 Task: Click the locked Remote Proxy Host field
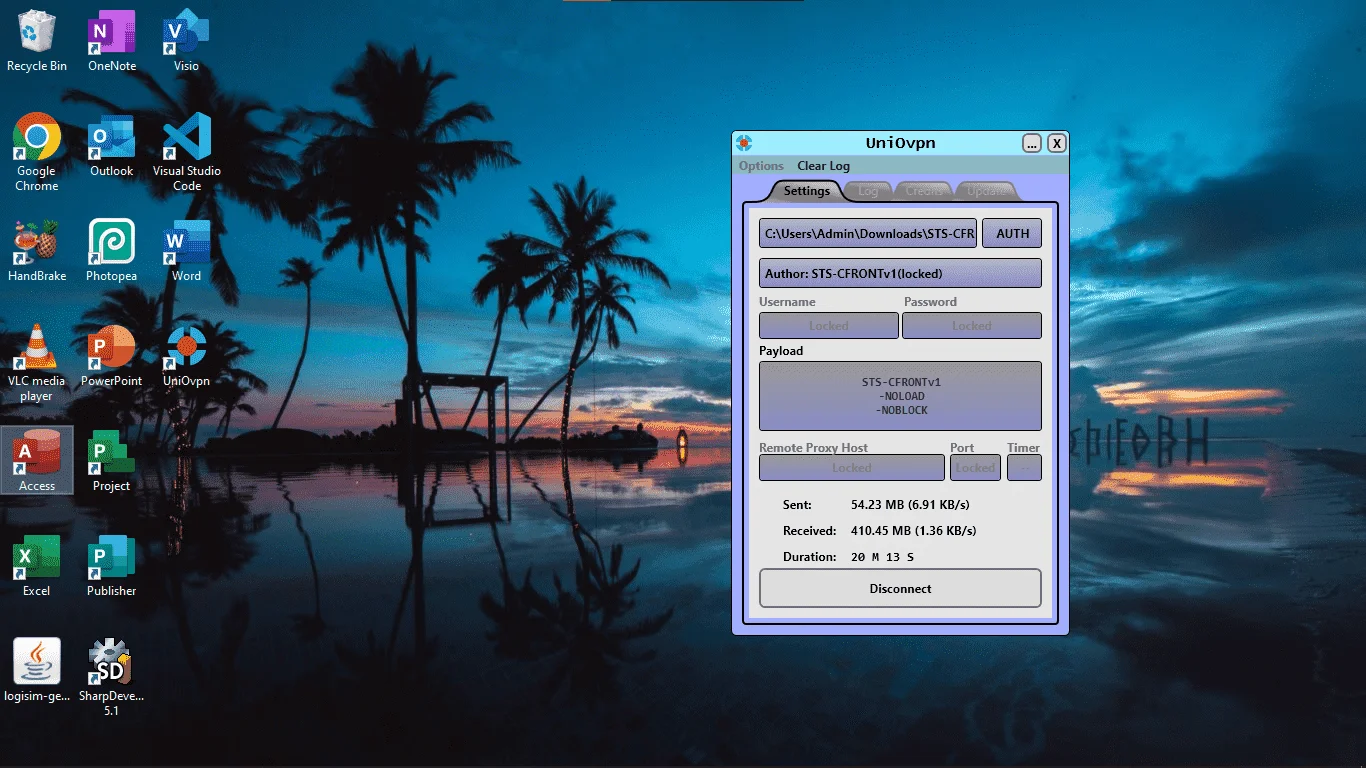[852, 467]
